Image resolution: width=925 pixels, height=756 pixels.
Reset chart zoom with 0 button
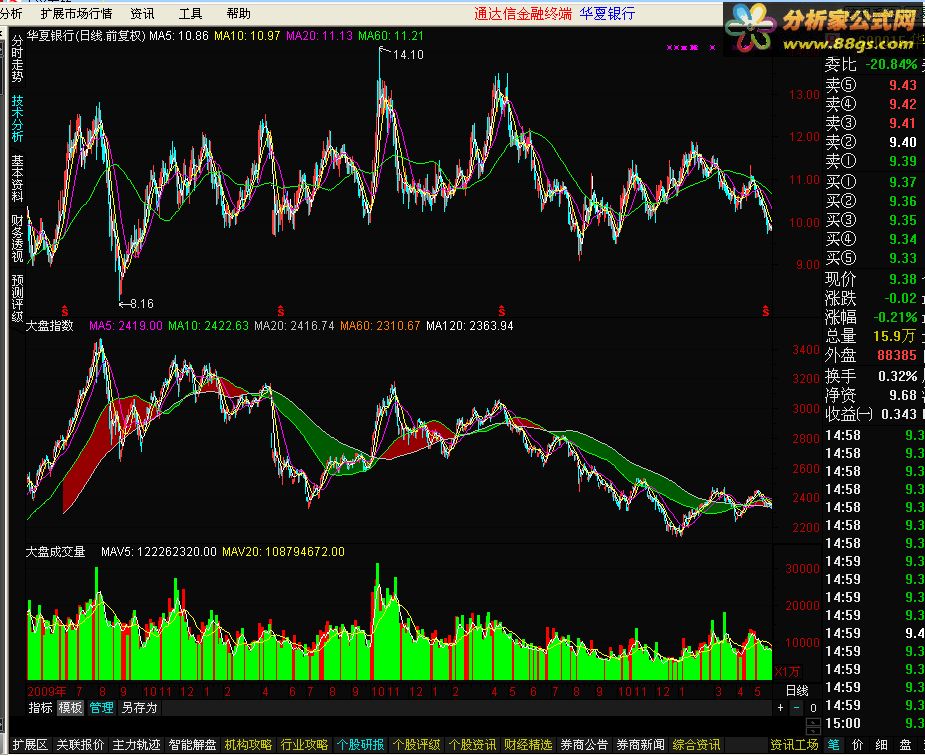pyautogui.click(x=813, y=708)
